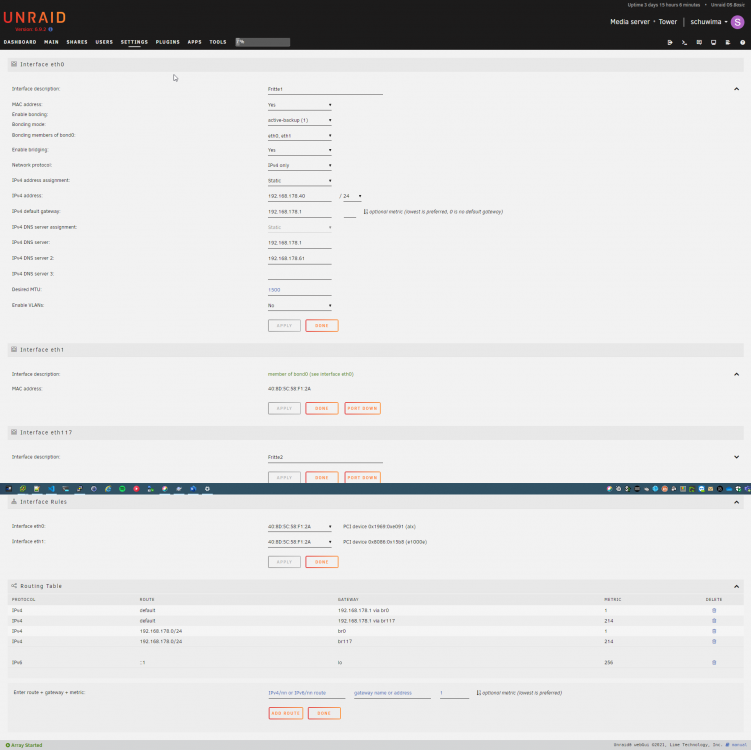Viewport: 751px width, 750px height.
Task: Click the IPv4 default gateway field
Action: pos(299,211)
